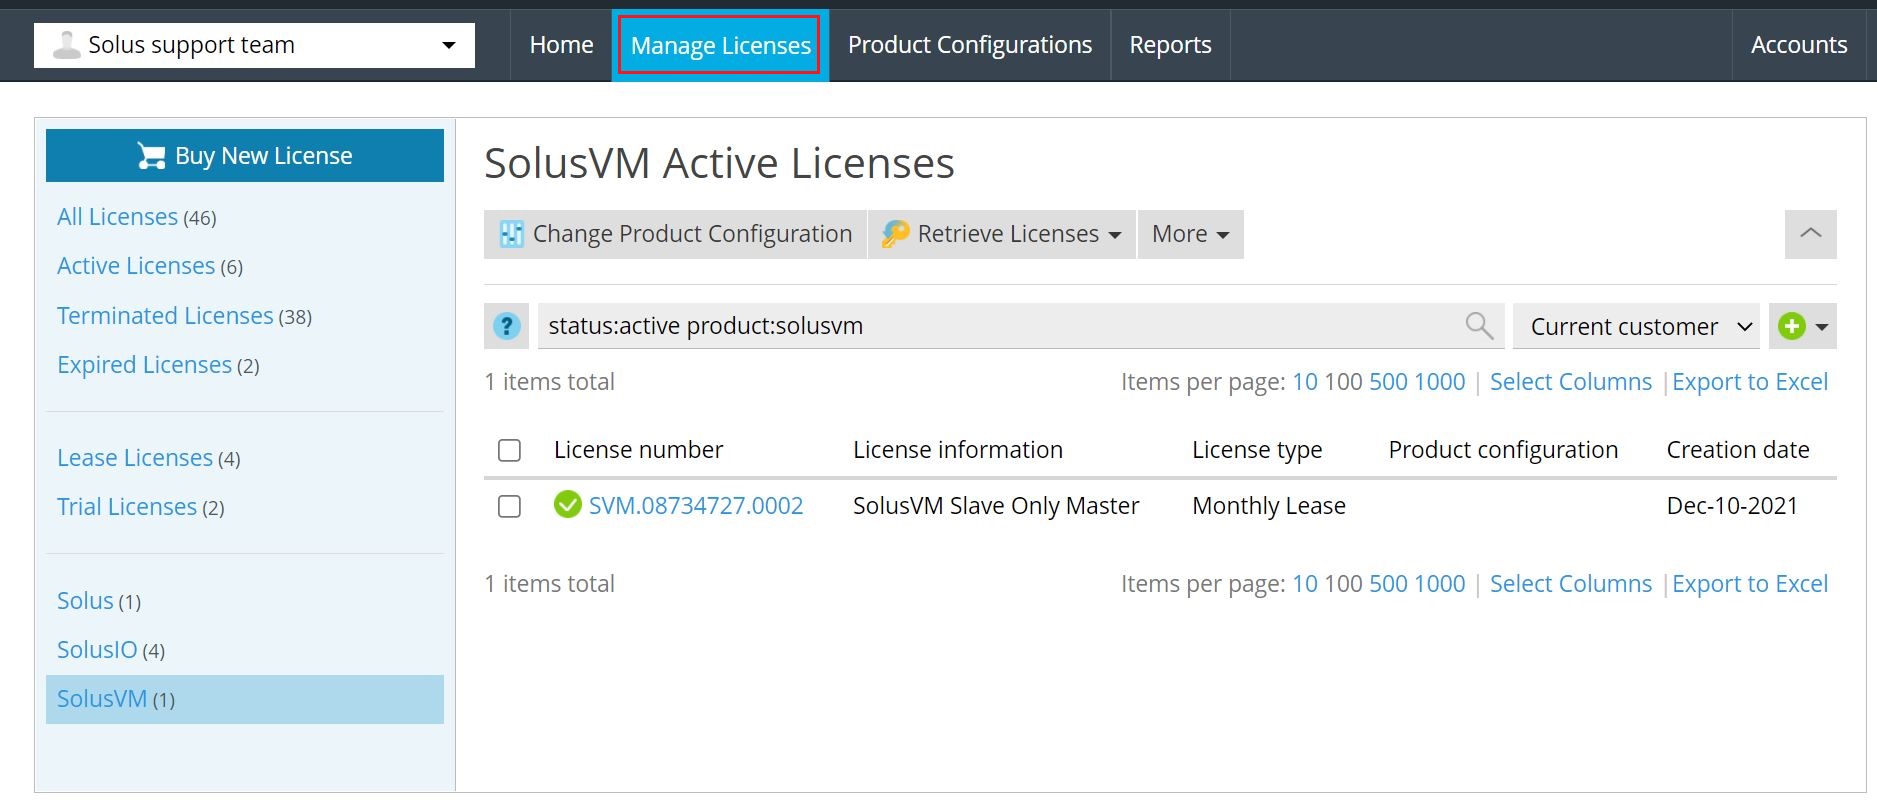1877x806 pixels.
Task: Open the Accounts menu item
Action: point(1798,45)
